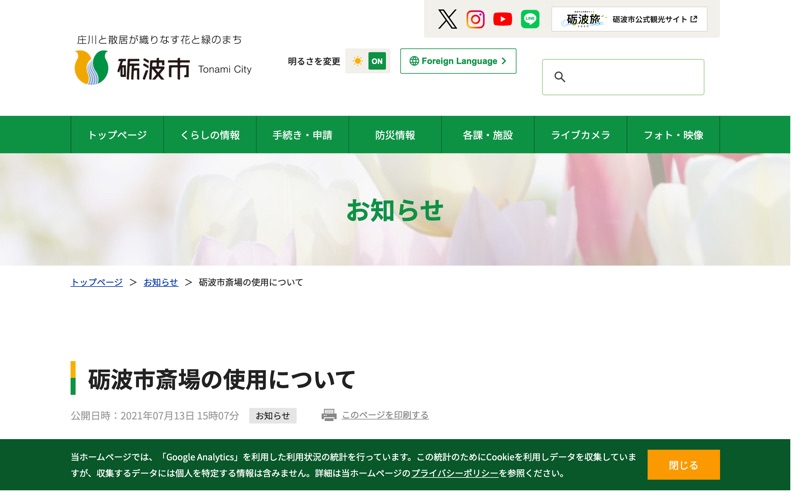
Task: Click the 砺波市 Tonami City title text
Action: click(x=184, y=69)
